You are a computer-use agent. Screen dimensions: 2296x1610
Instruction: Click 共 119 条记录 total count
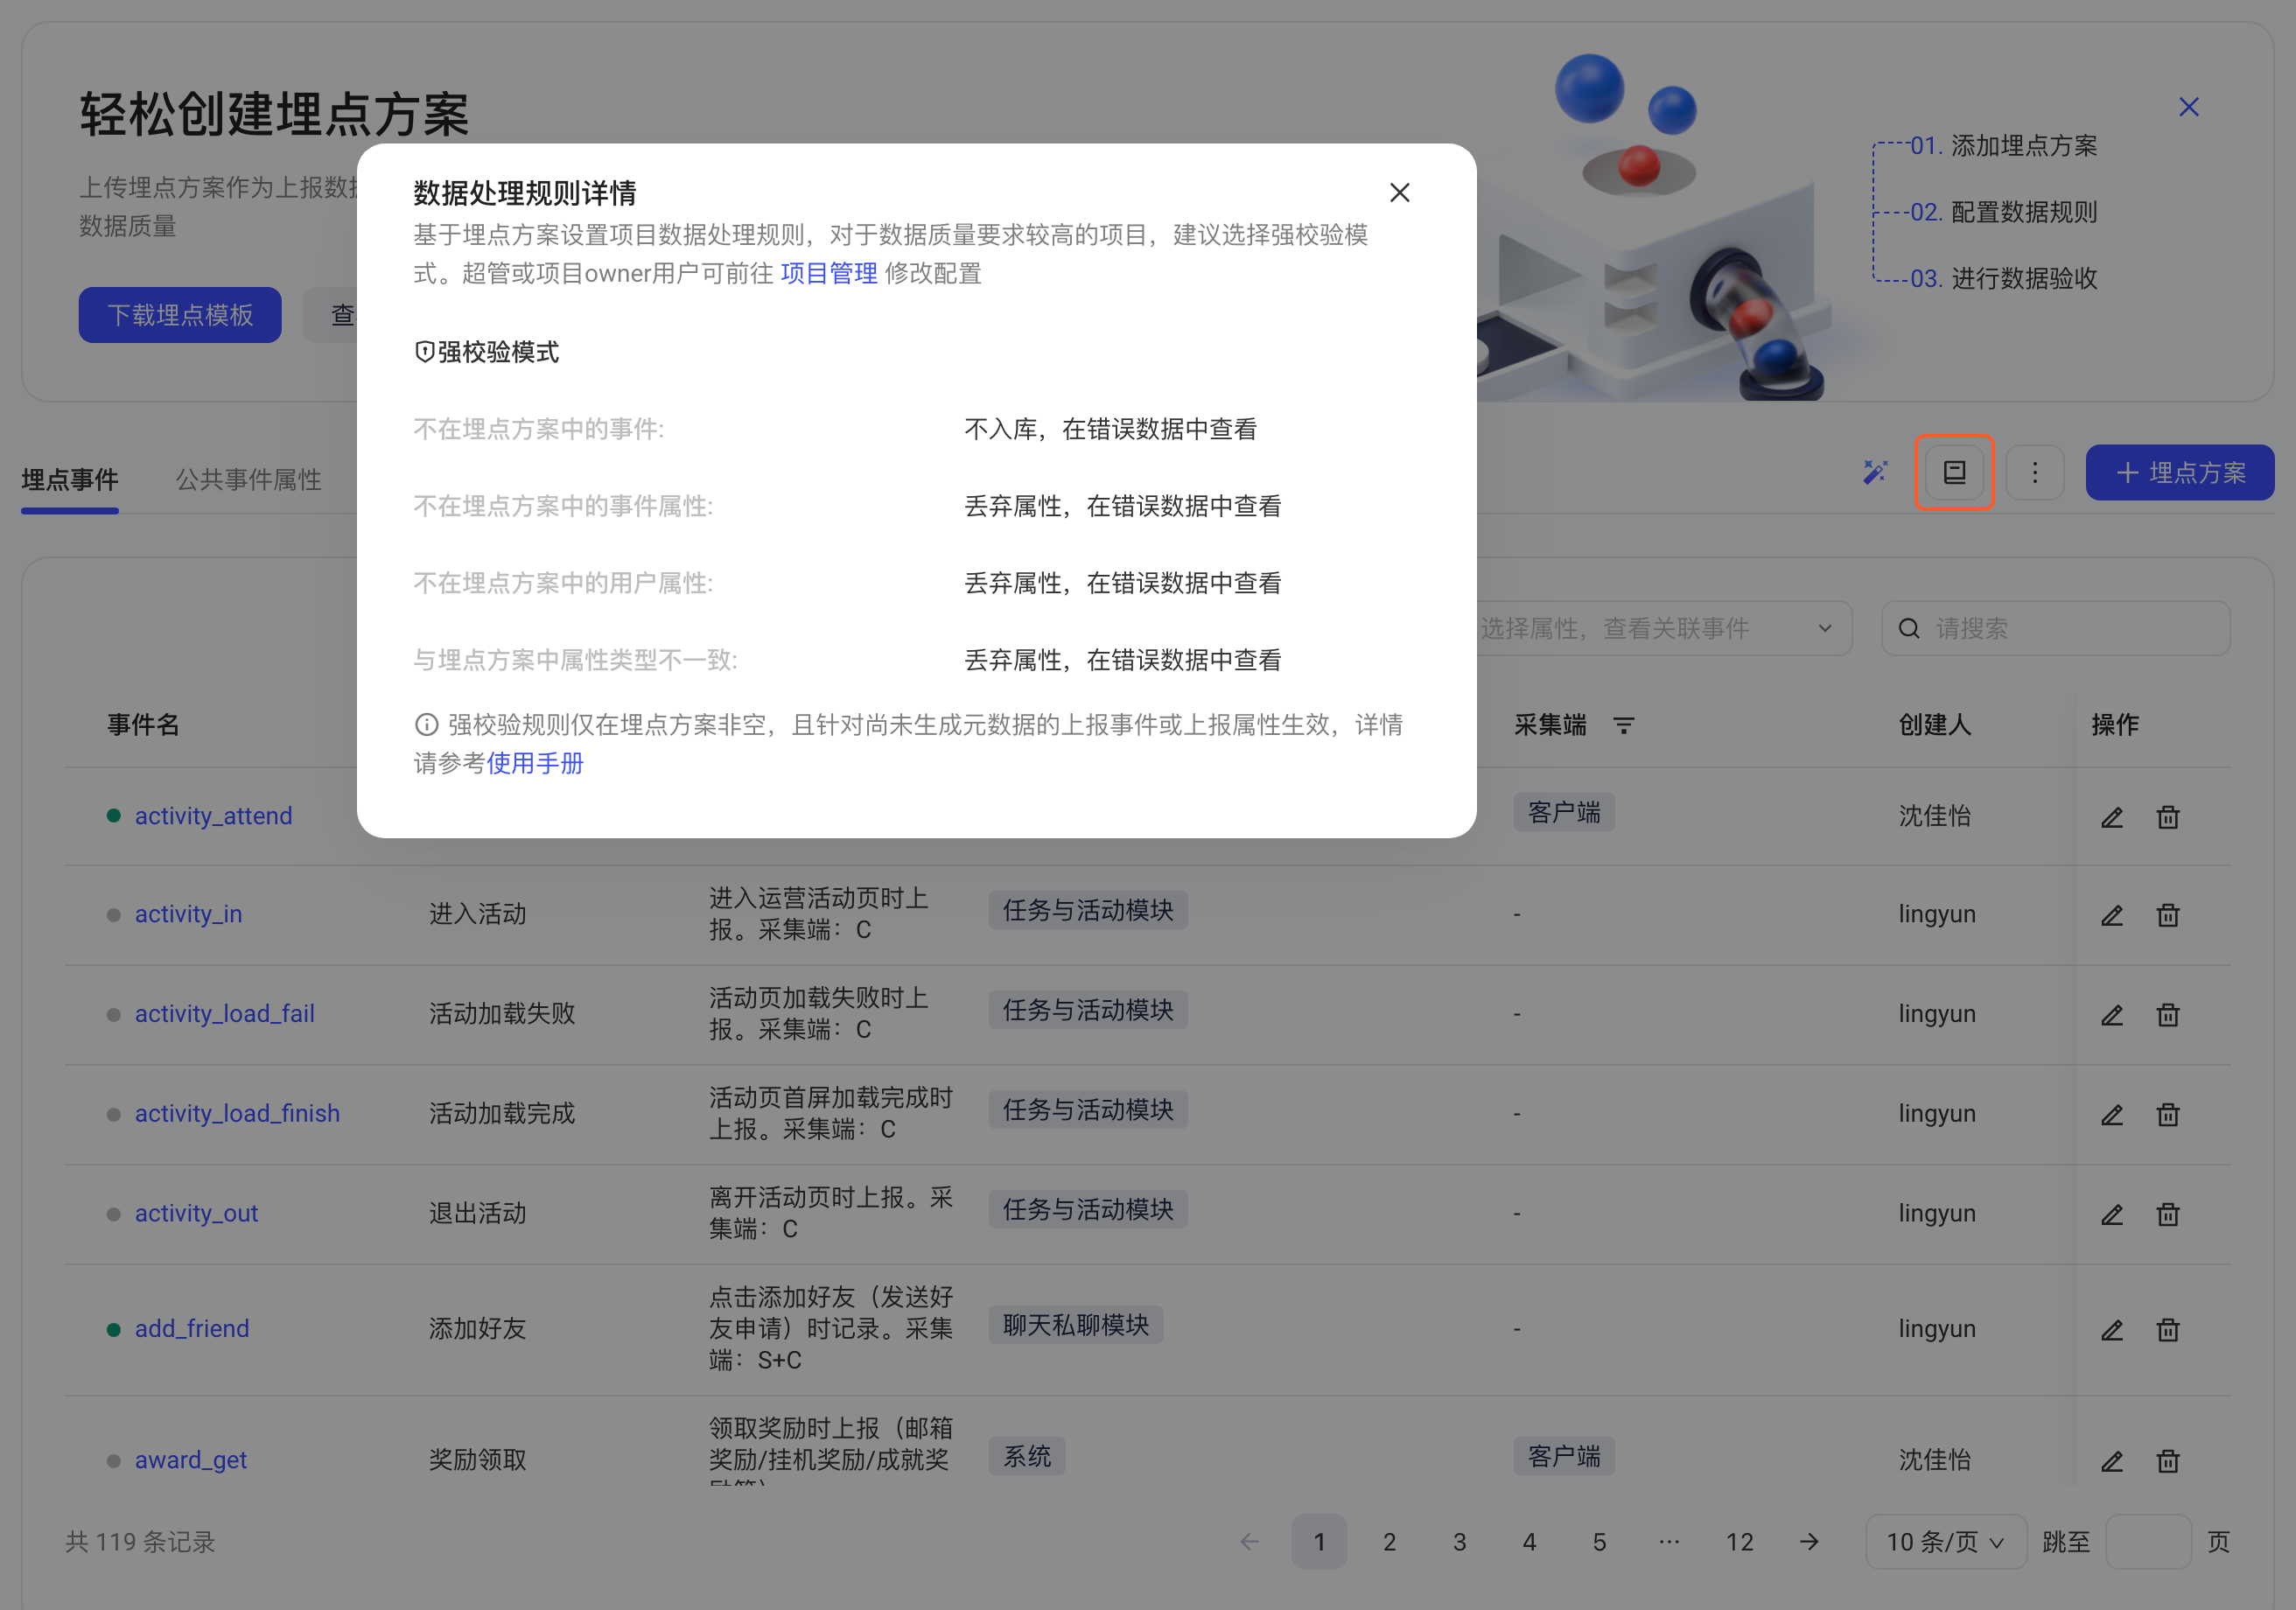(140, 1542)
